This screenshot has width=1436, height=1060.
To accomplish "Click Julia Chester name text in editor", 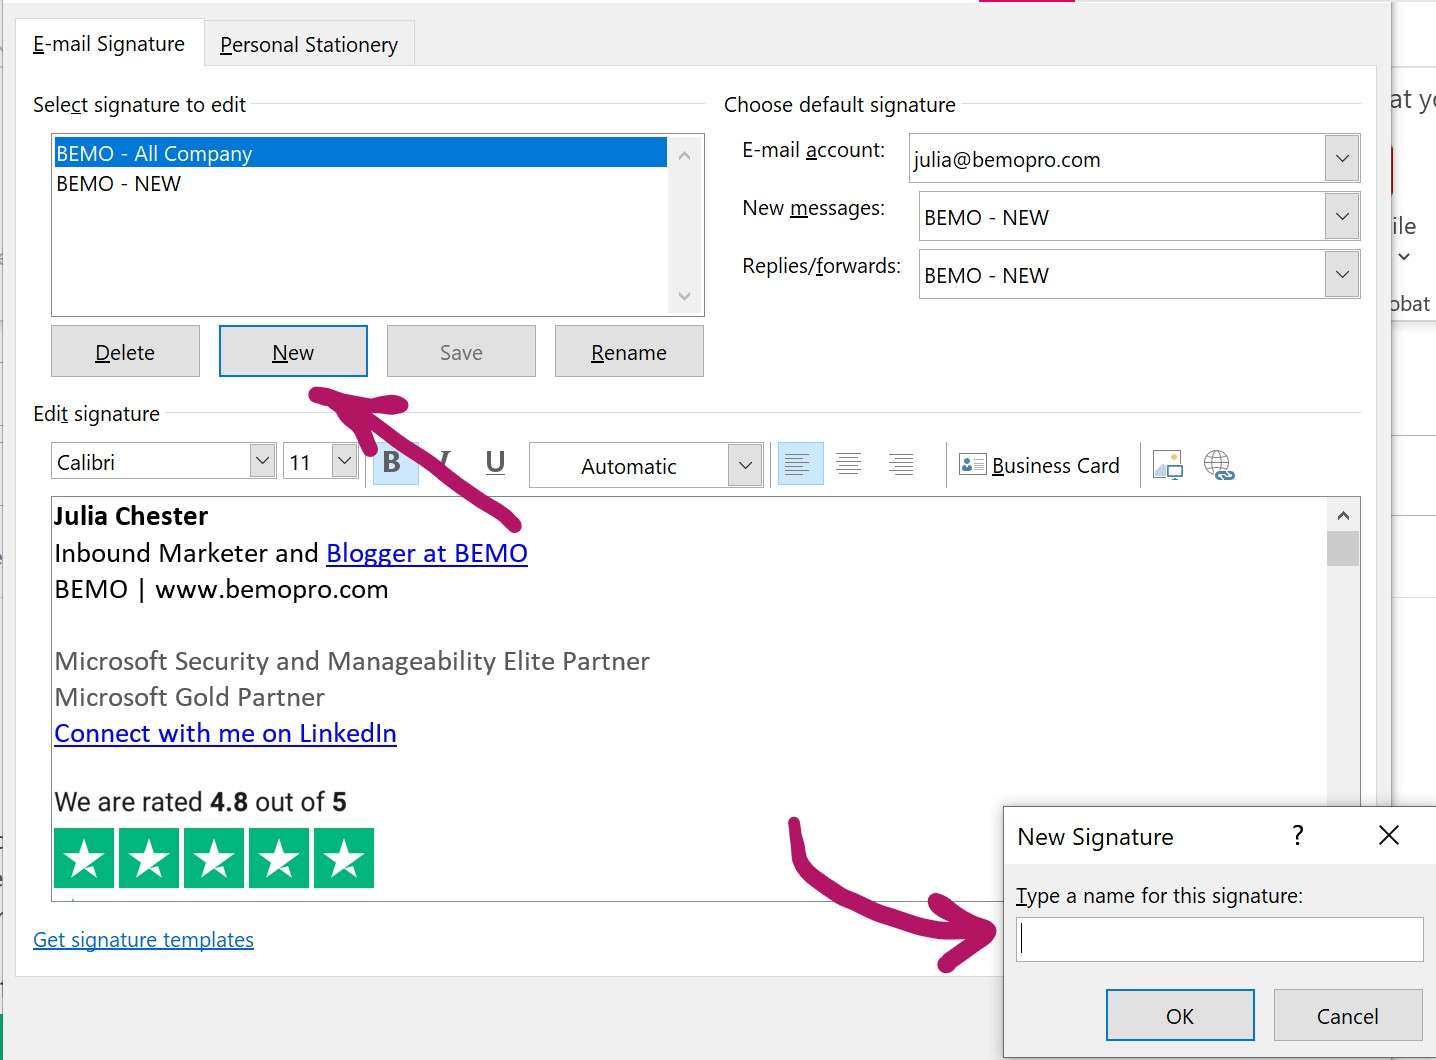I will [131, 516].
